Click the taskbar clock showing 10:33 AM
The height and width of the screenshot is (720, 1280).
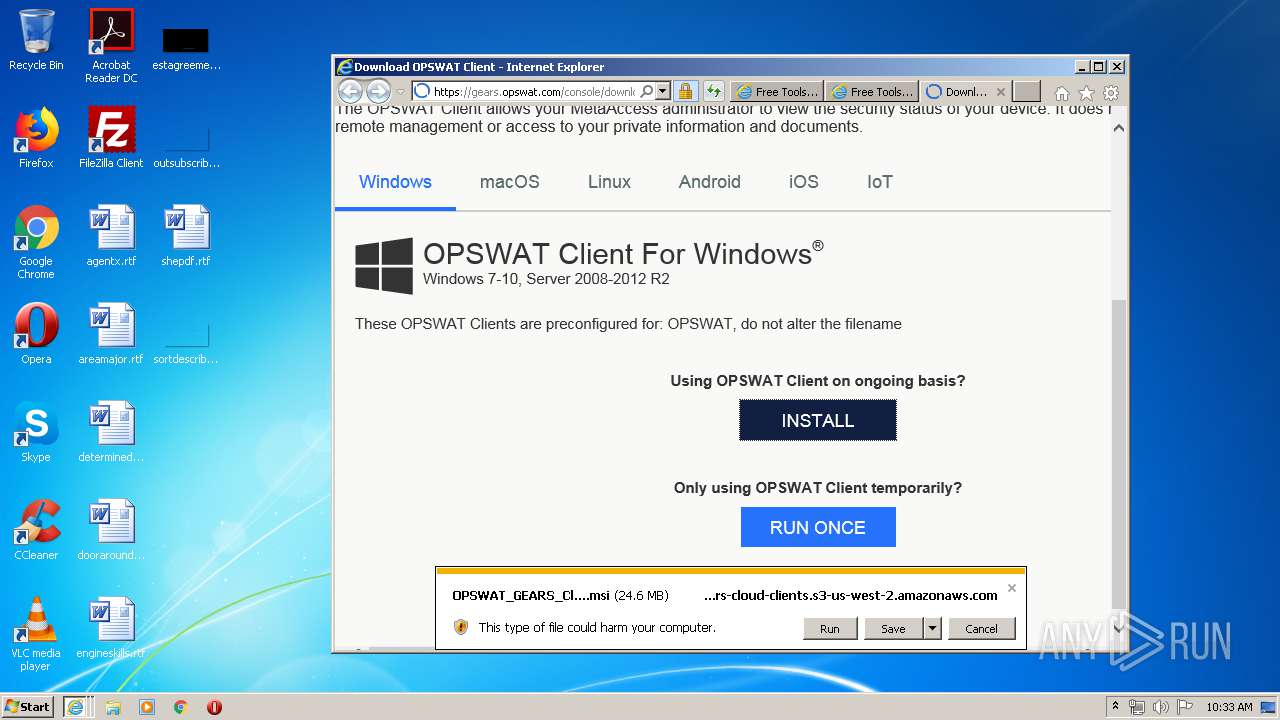click(1229, 707)
